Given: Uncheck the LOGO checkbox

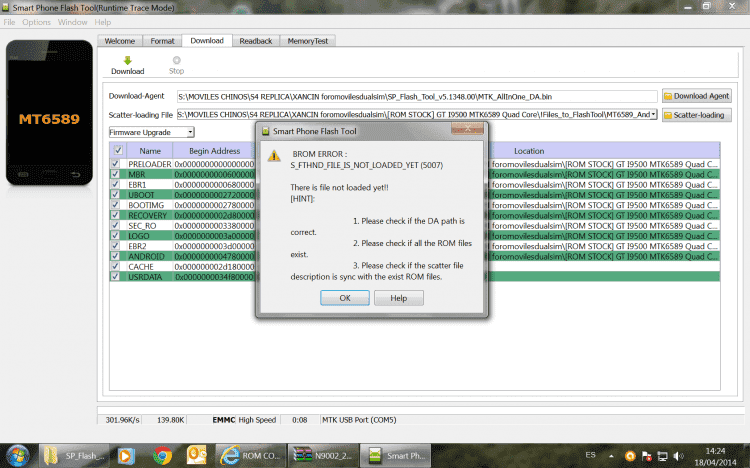Looking at the screenshot, I should tap(115, 235).
